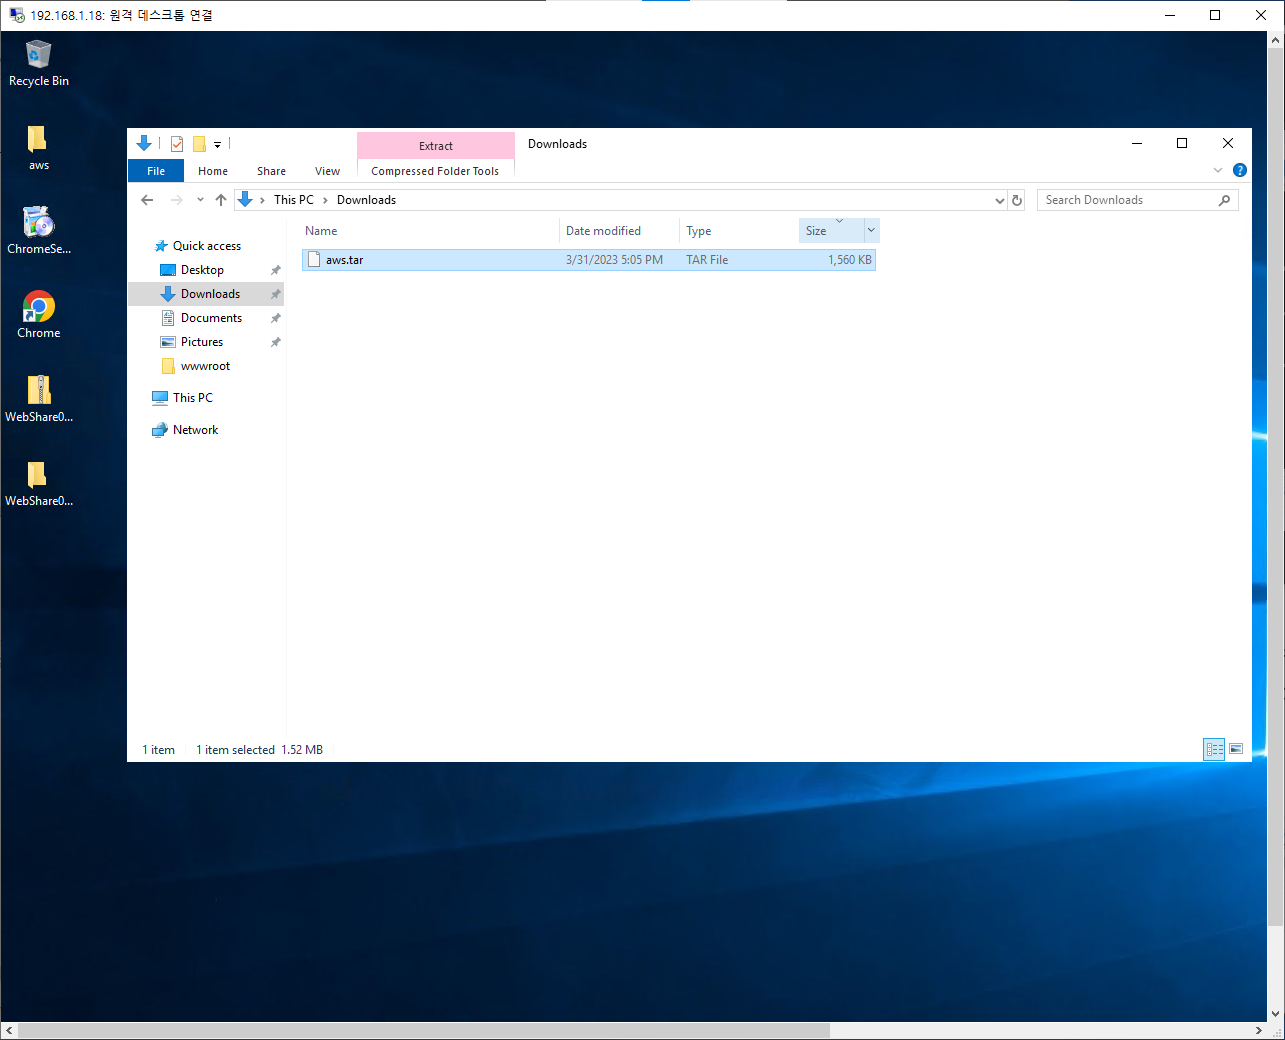Click the TAR File type cell
The width and height of the screenshot is (1285, 1040).
point(707,260)
